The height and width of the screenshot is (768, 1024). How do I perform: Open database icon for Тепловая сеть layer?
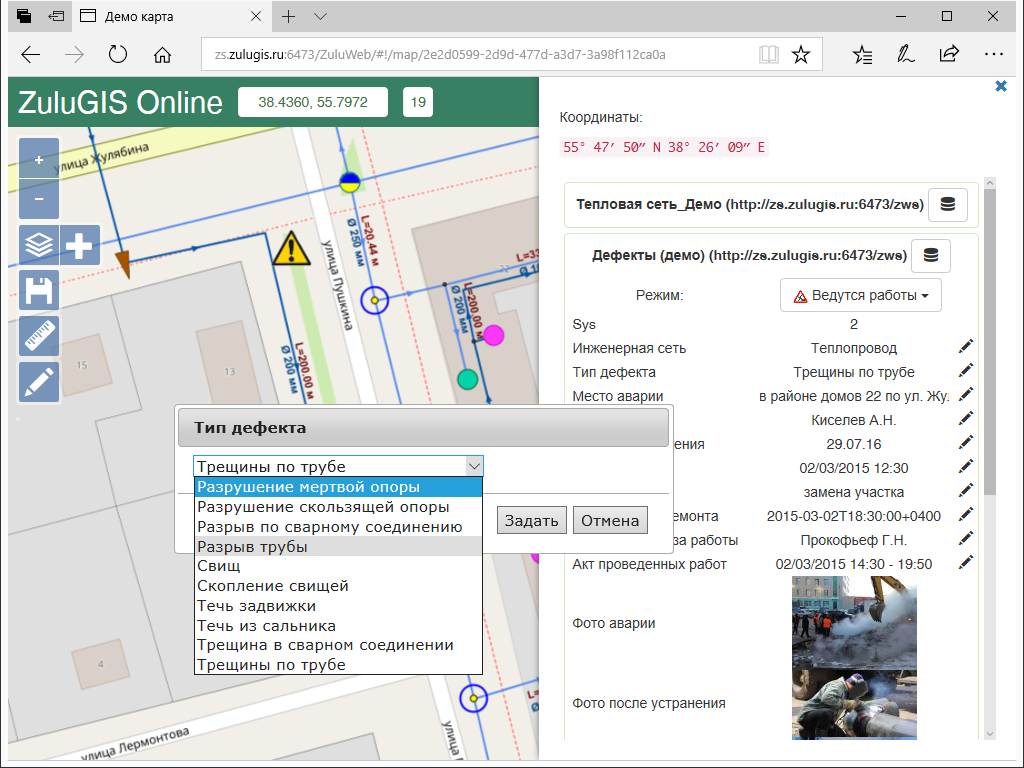pos(947,204)
